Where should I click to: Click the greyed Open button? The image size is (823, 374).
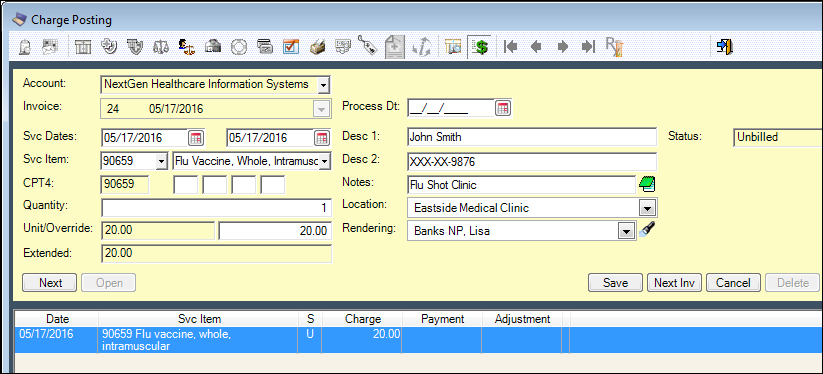tap(109, 283)
